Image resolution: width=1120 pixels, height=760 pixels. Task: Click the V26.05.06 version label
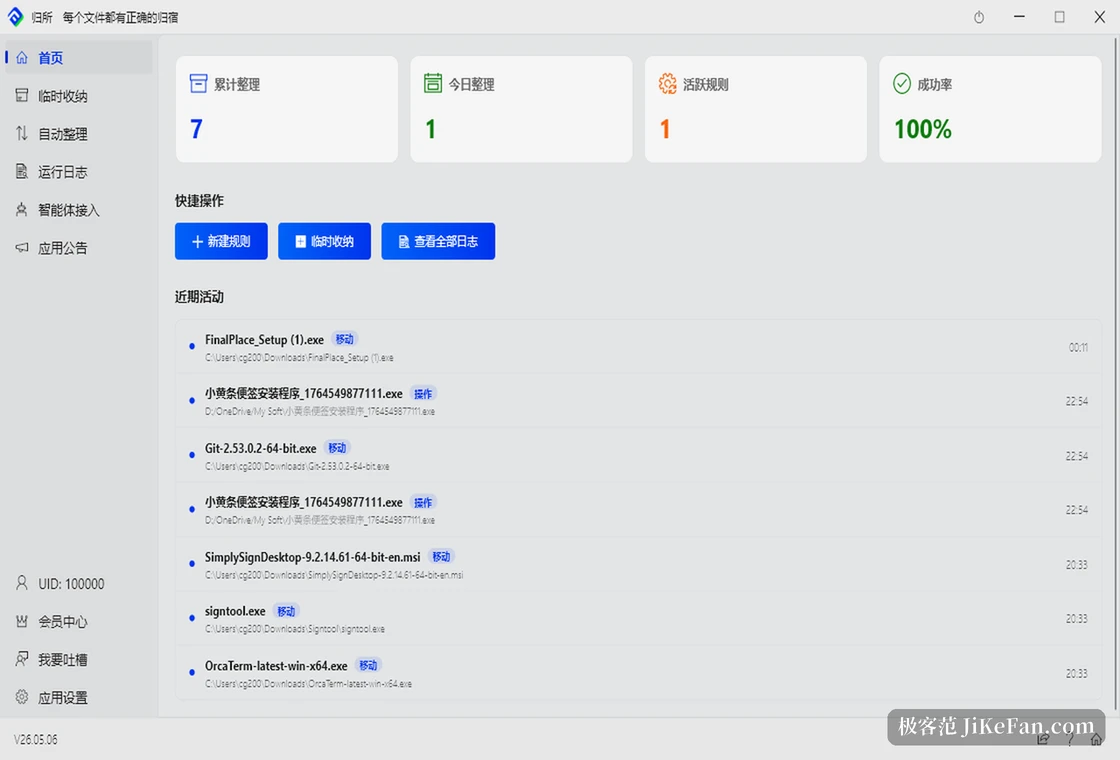36,740
